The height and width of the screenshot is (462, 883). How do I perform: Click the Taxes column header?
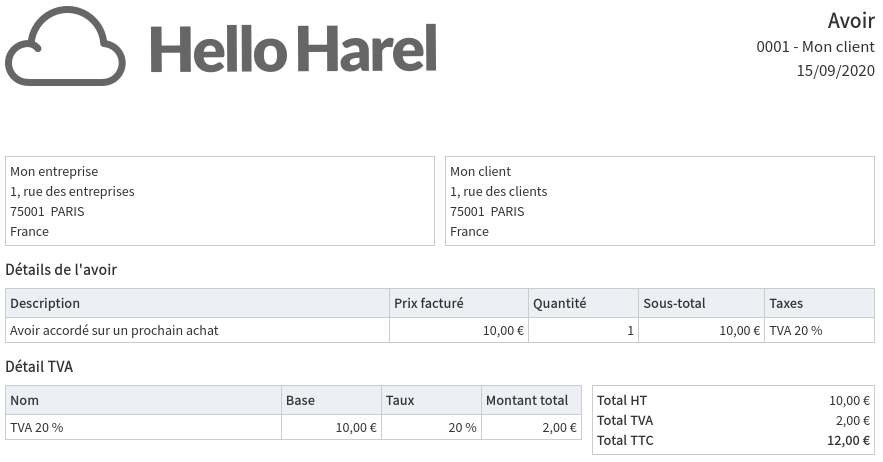pyautogui.click(x=785, y=303)
